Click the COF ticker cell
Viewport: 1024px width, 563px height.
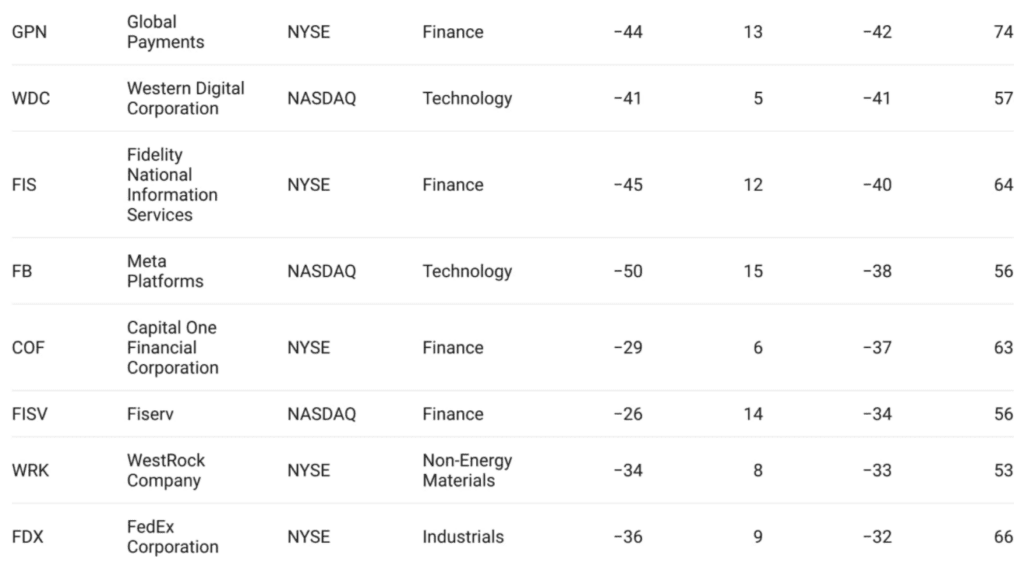click(28, 348)
